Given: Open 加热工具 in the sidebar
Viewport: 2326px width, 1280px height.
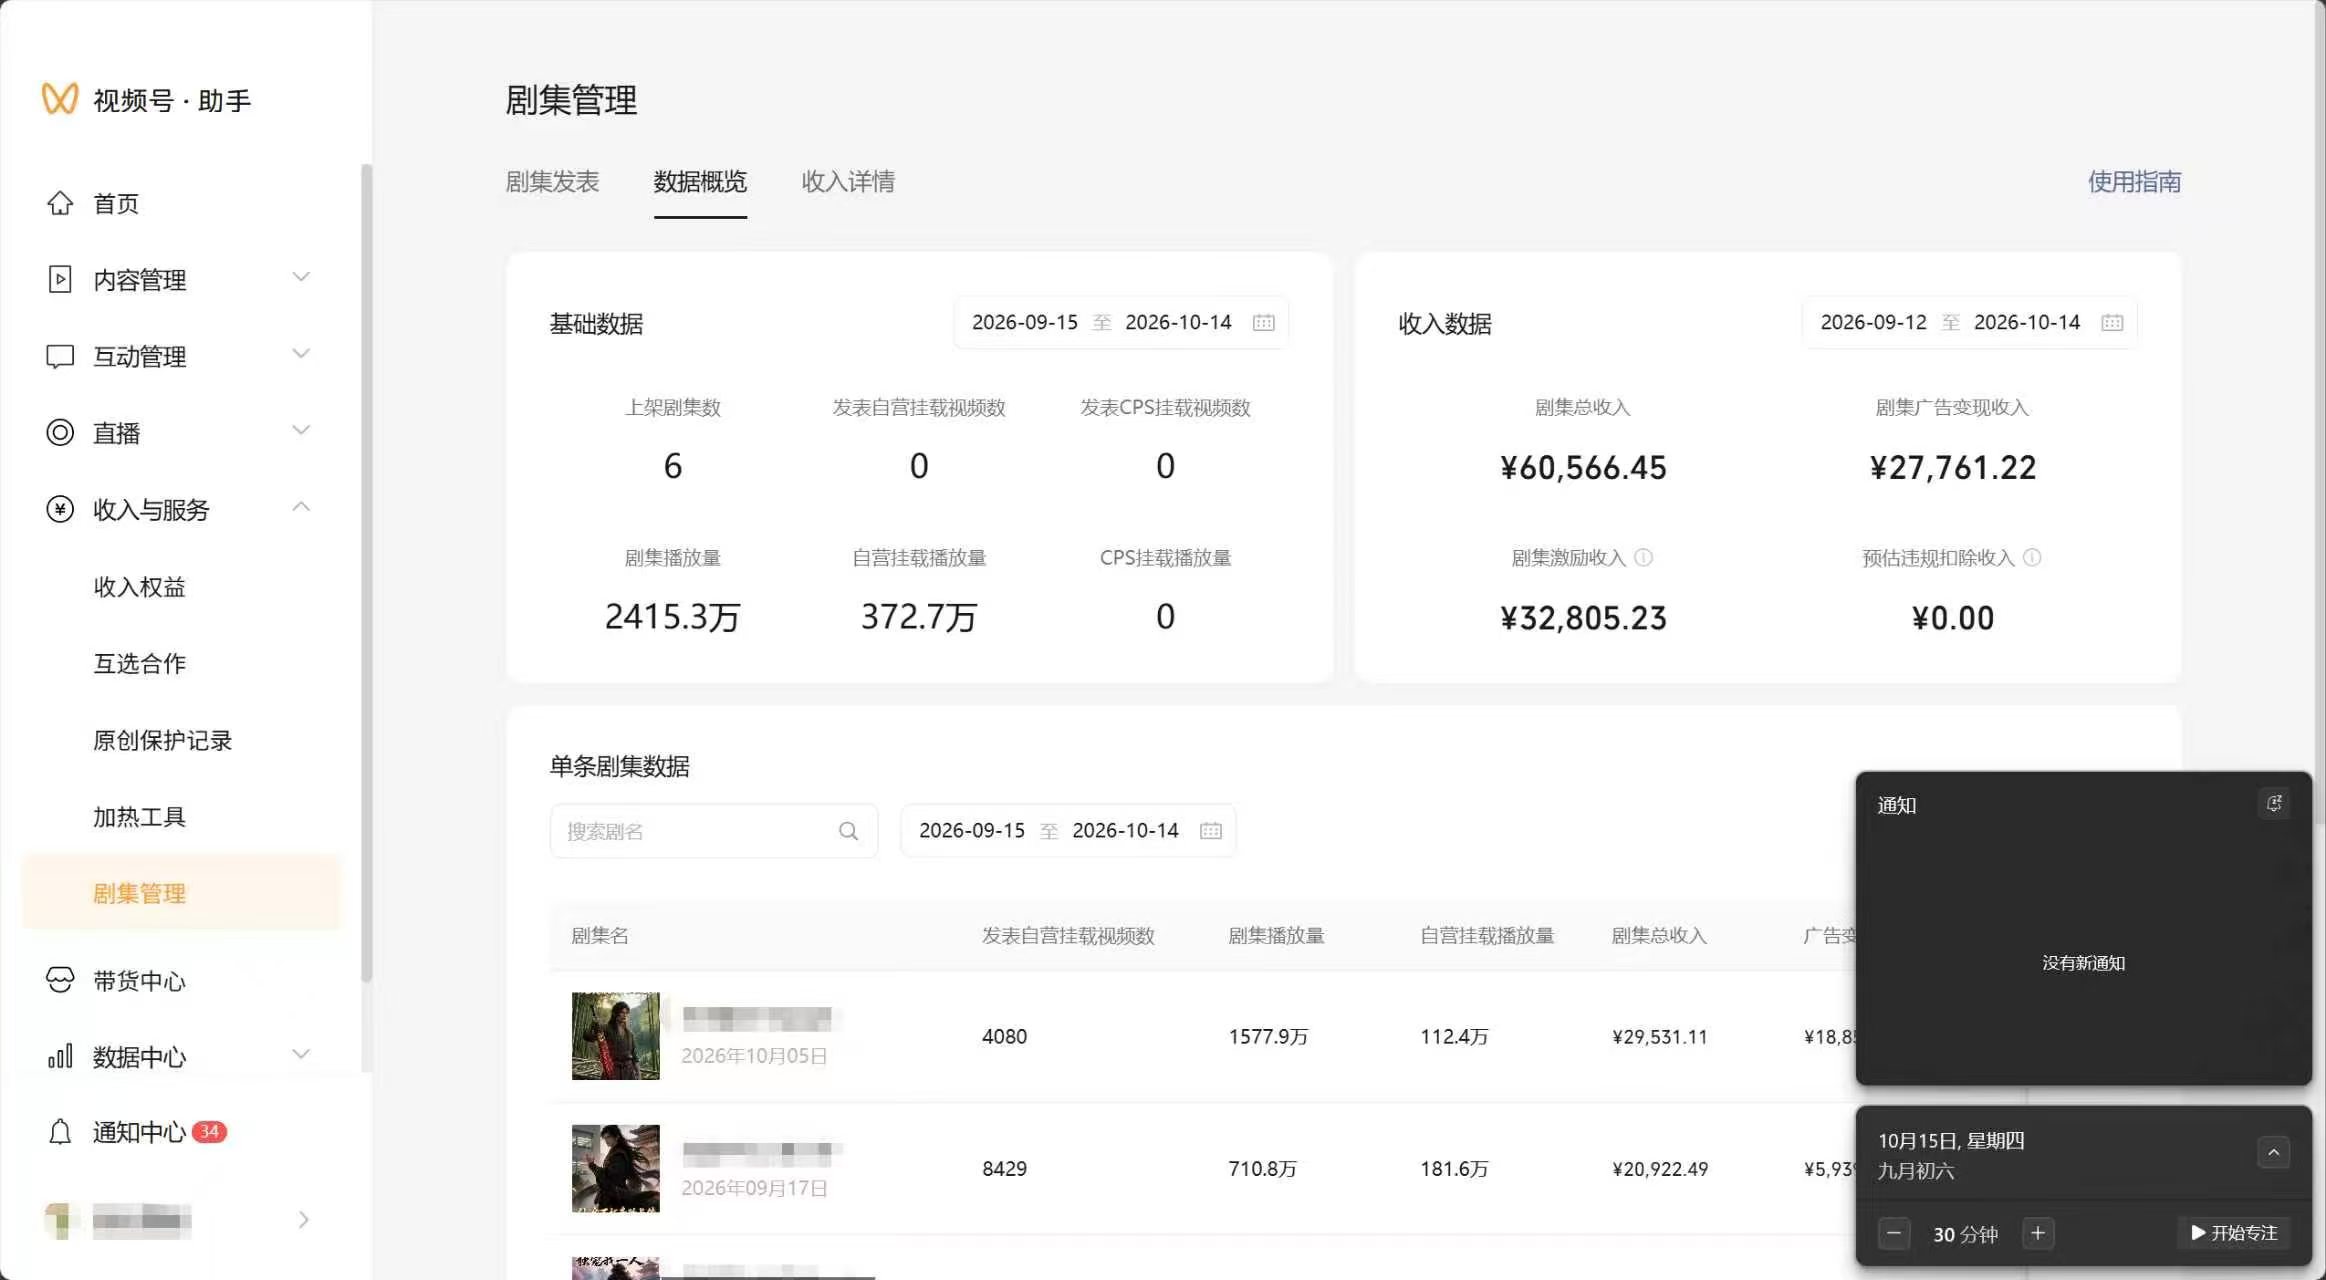Looking at the screenshot, I should 139,817.
